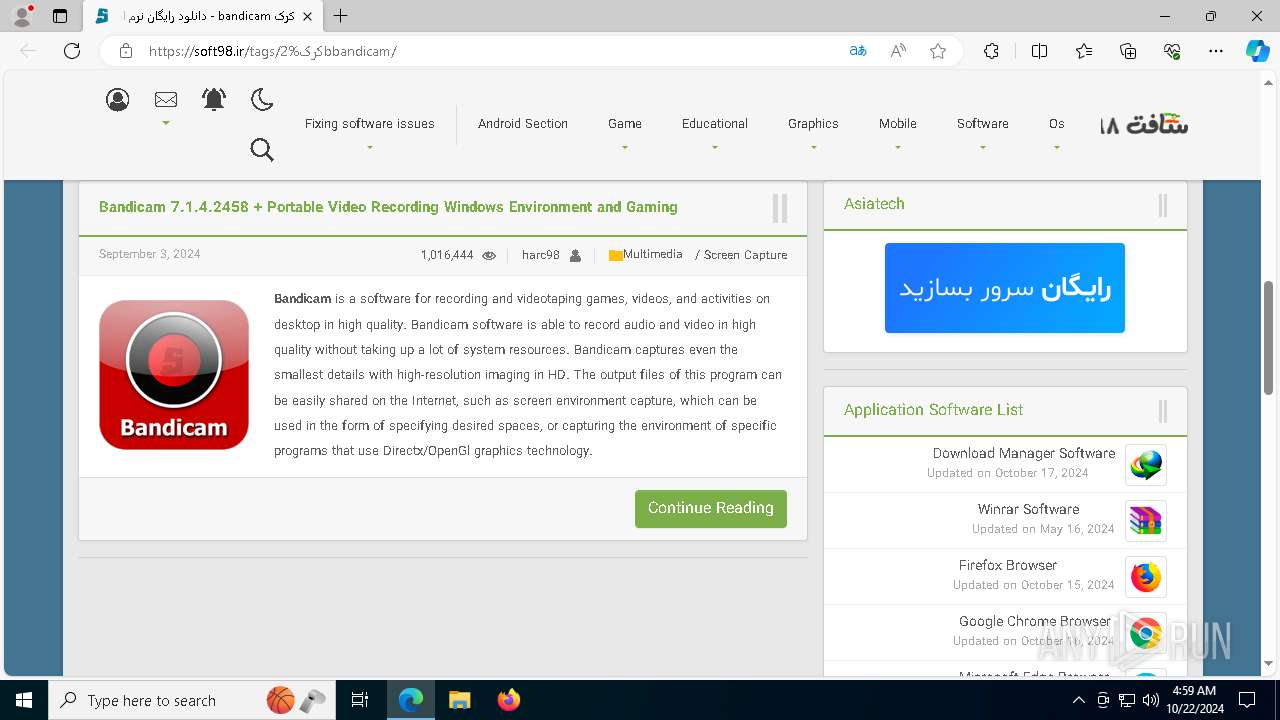Open Bandicam 7.1.4.2458 article title link

(x=388, y=207)
